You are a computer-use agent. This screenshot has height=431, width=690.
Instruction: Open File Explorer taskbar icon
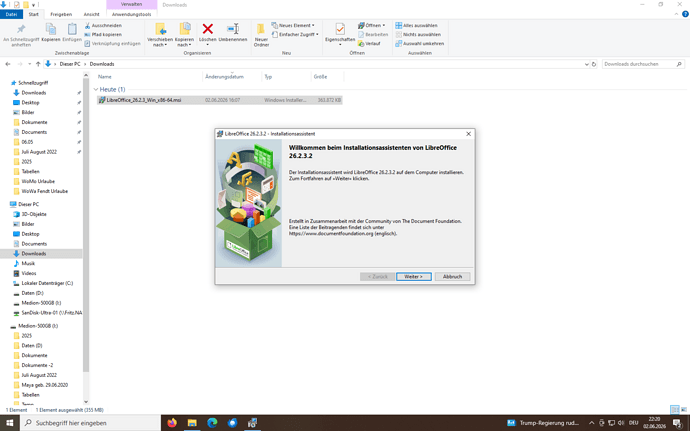[x=192, y=423]
